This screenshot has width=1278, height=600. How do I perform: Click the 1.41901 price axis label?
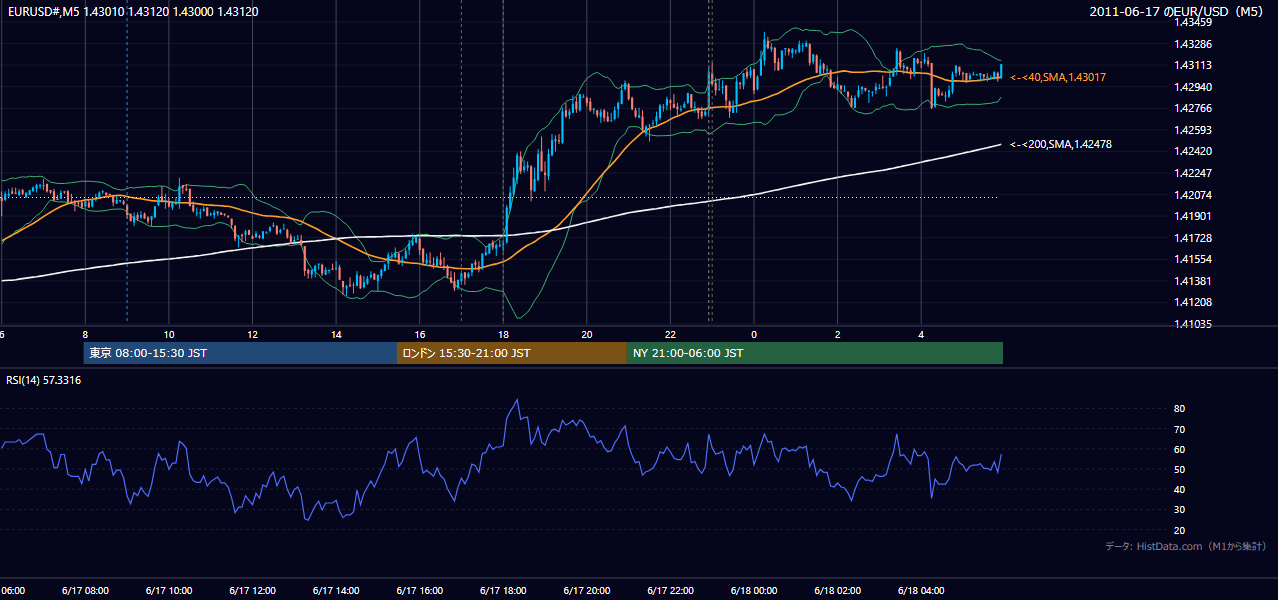(1193, 216)
